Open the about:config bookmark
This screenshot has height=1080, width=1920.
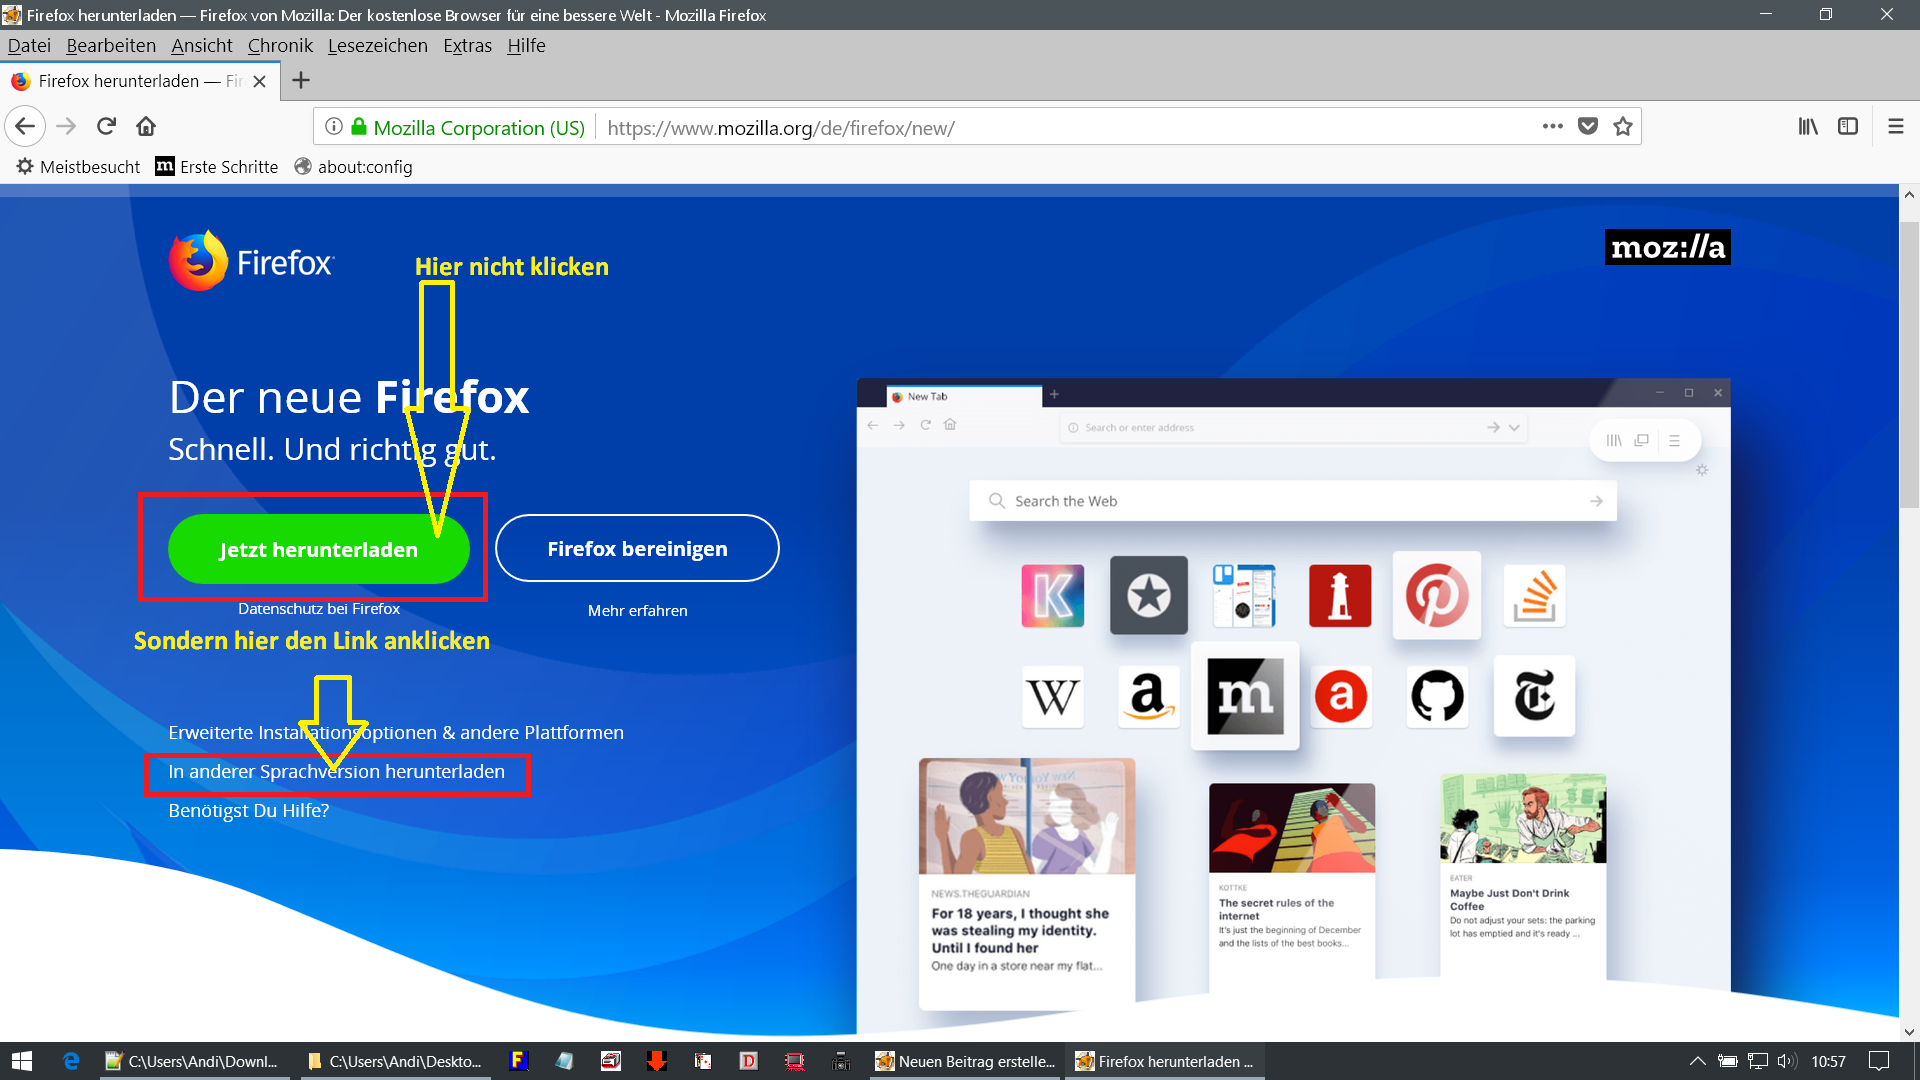click(x=353, y=167)
